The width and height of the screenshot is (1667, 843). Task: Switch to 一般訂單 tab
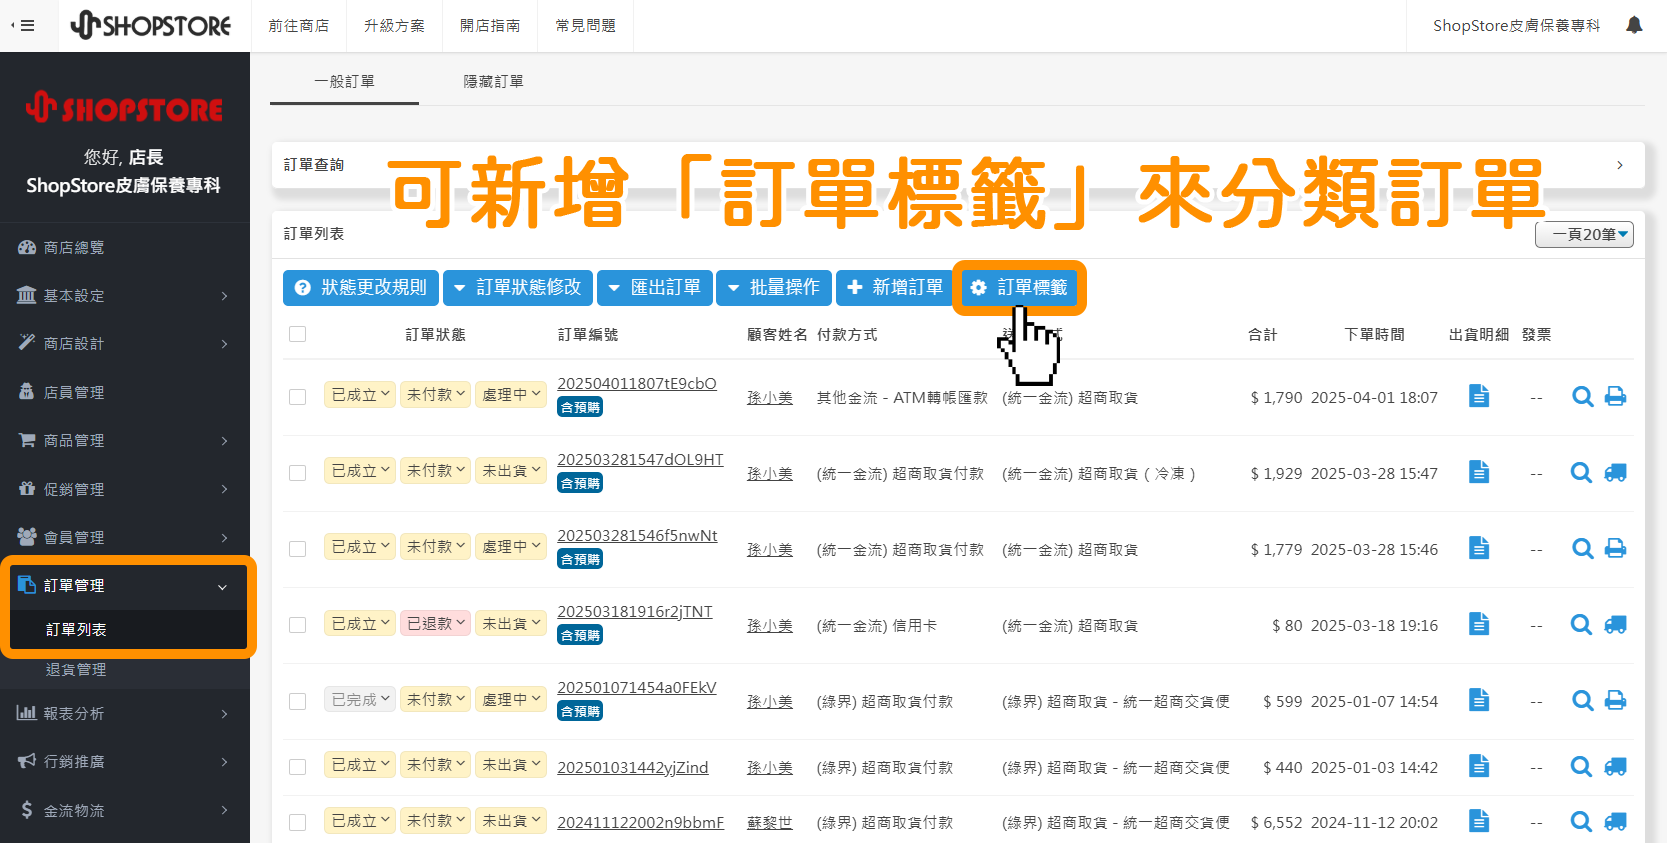pos(344,82)
